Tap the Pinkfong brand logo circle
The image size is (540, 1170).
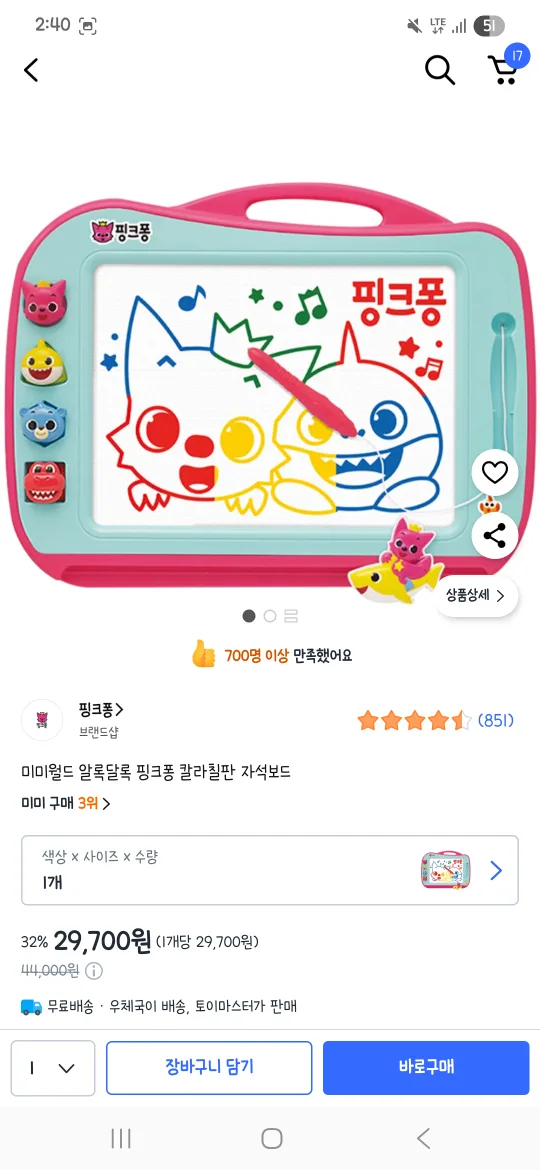point(43,720)
